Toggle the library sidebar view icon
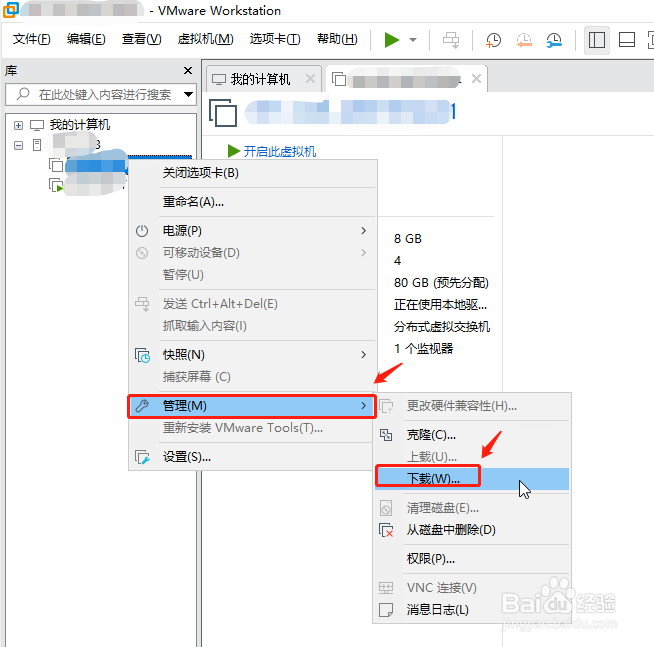 (x=596, y=40)
